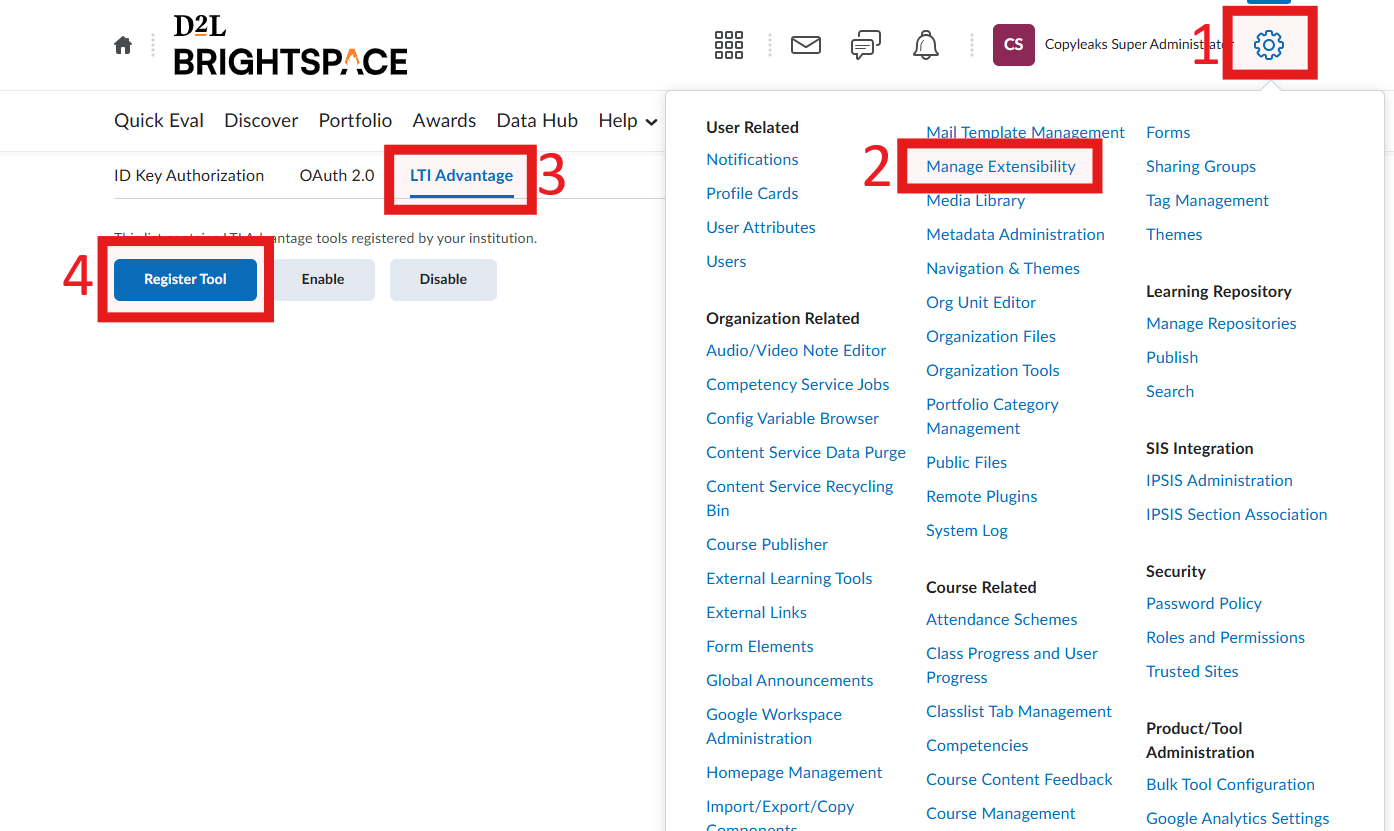
Task: Open the CS user avatar menu
Action: tap(1013, 45)
